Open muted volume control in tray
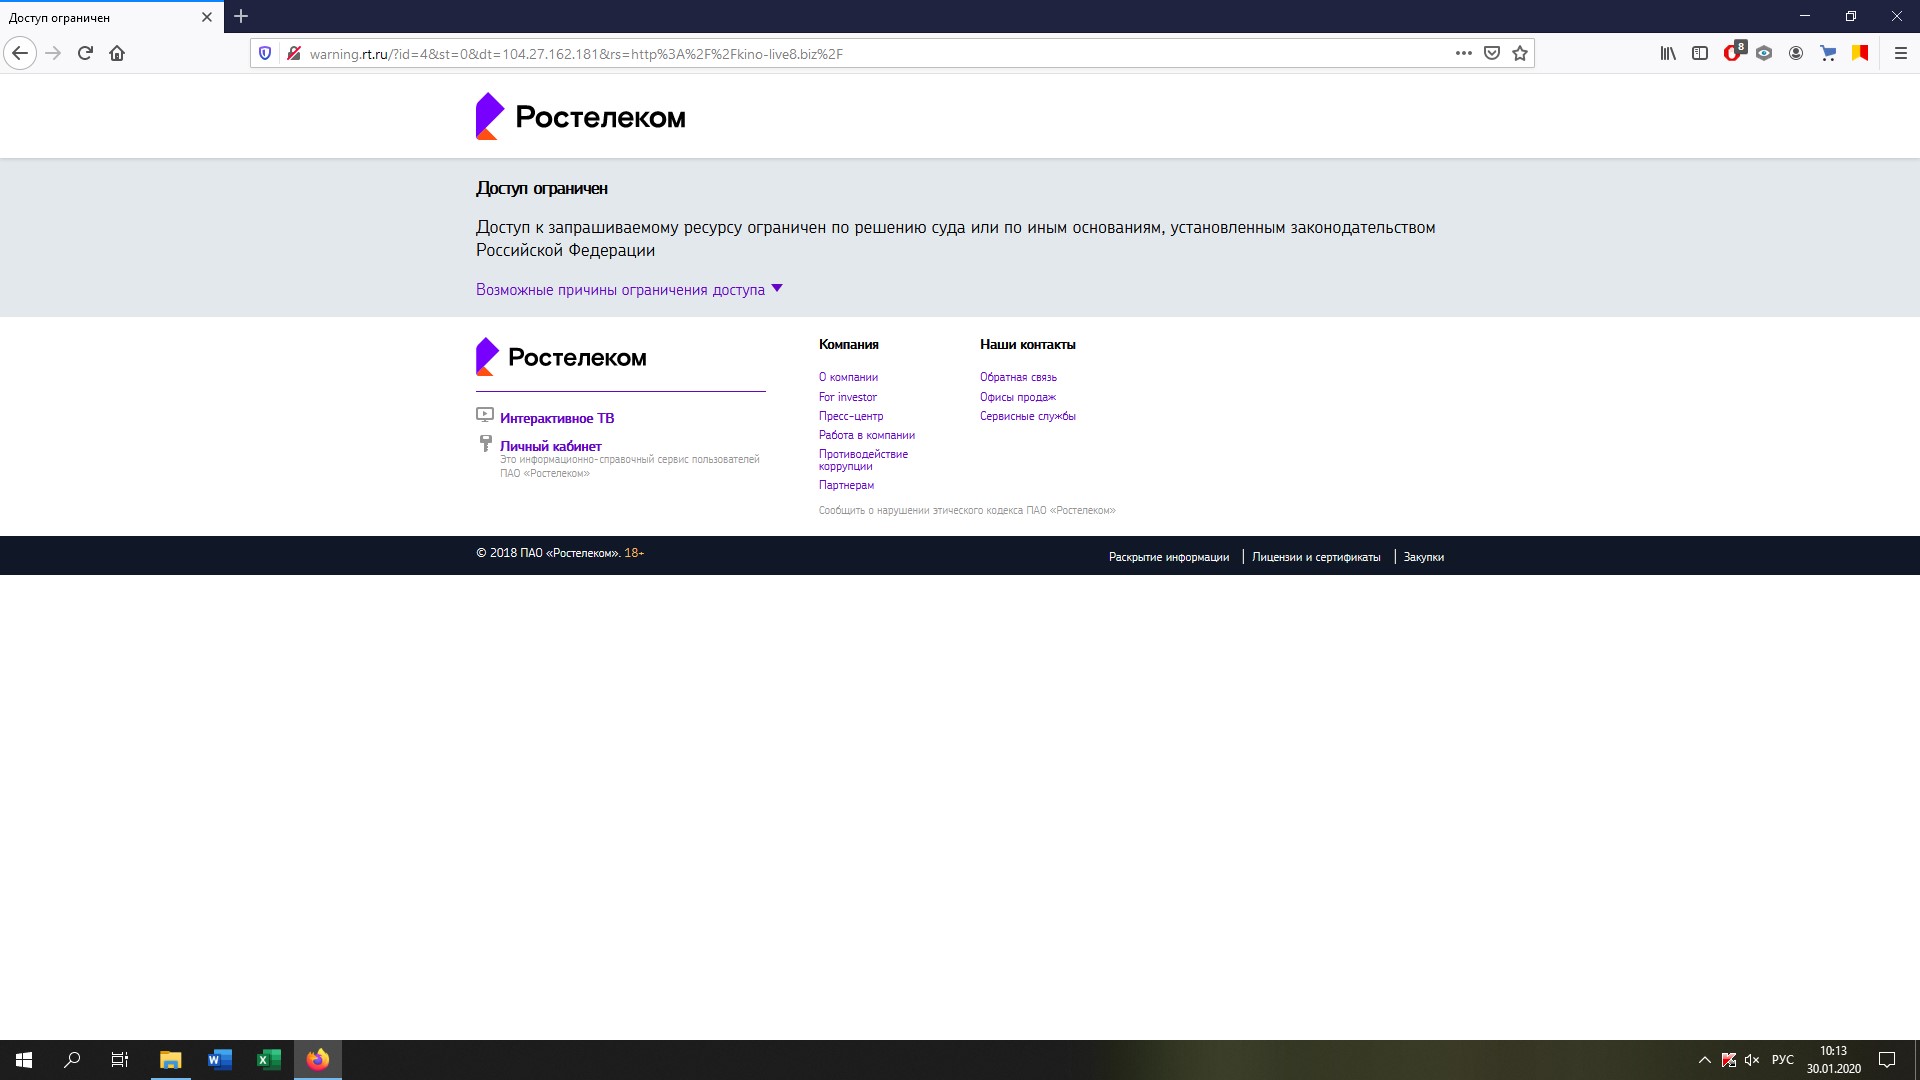Image resolution: width=1920 pixels, height=1080 pixels. (x=1752, y=1060)
